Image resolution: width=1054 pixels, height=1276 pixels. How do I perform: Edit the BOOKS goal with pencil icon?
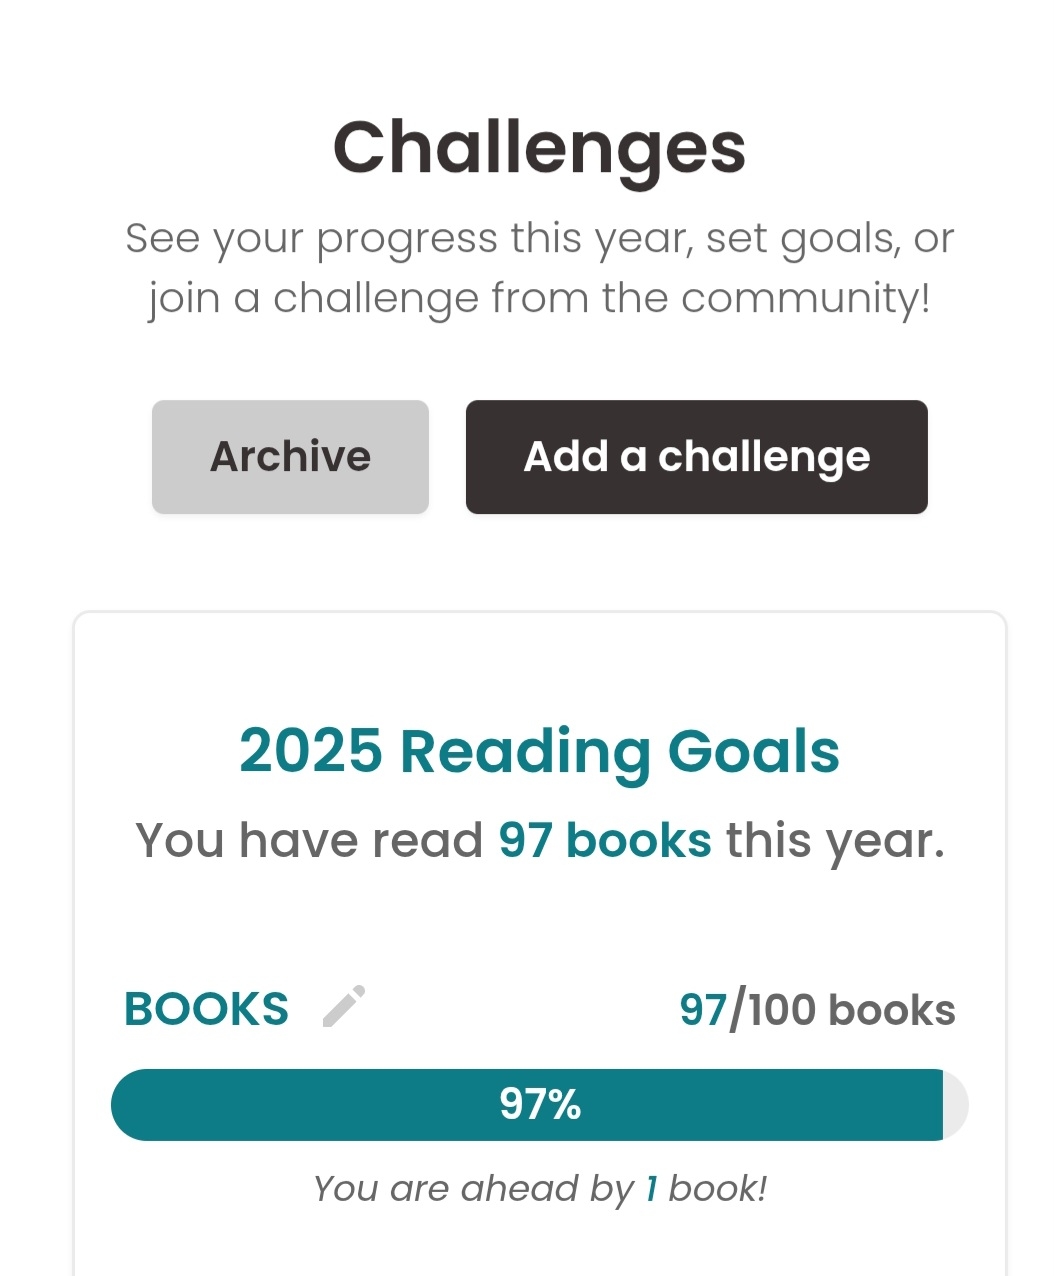[x=344, y=1006]
